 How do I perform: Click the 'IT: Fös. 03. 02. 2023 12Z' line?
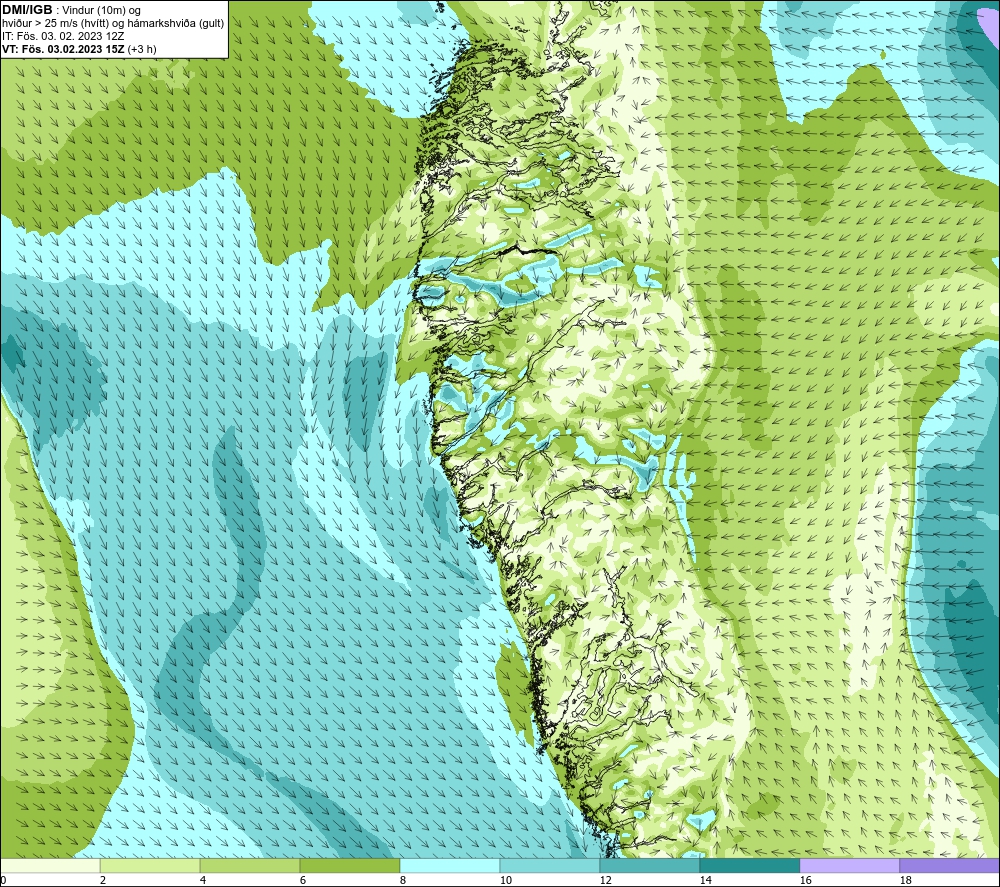63,36
